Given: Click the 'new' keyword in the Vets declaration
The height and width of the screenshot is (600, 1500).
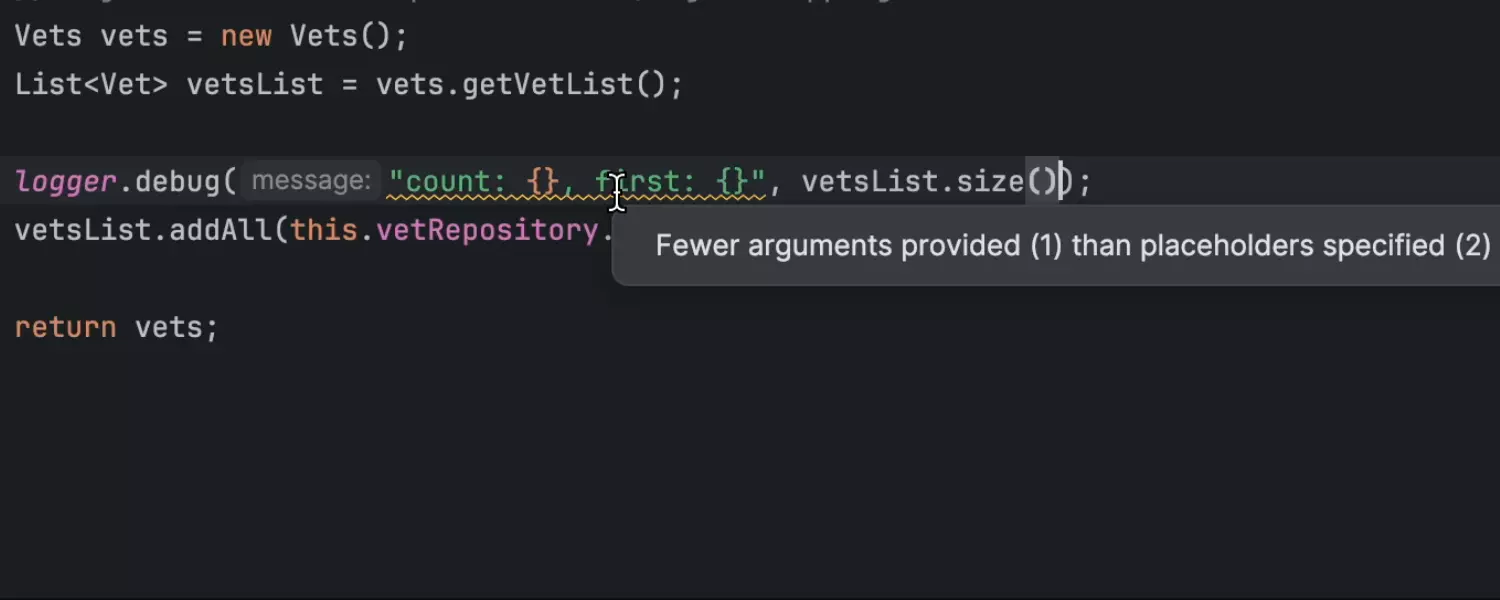Looking at the screenshot, I should [x=246, y=37].
